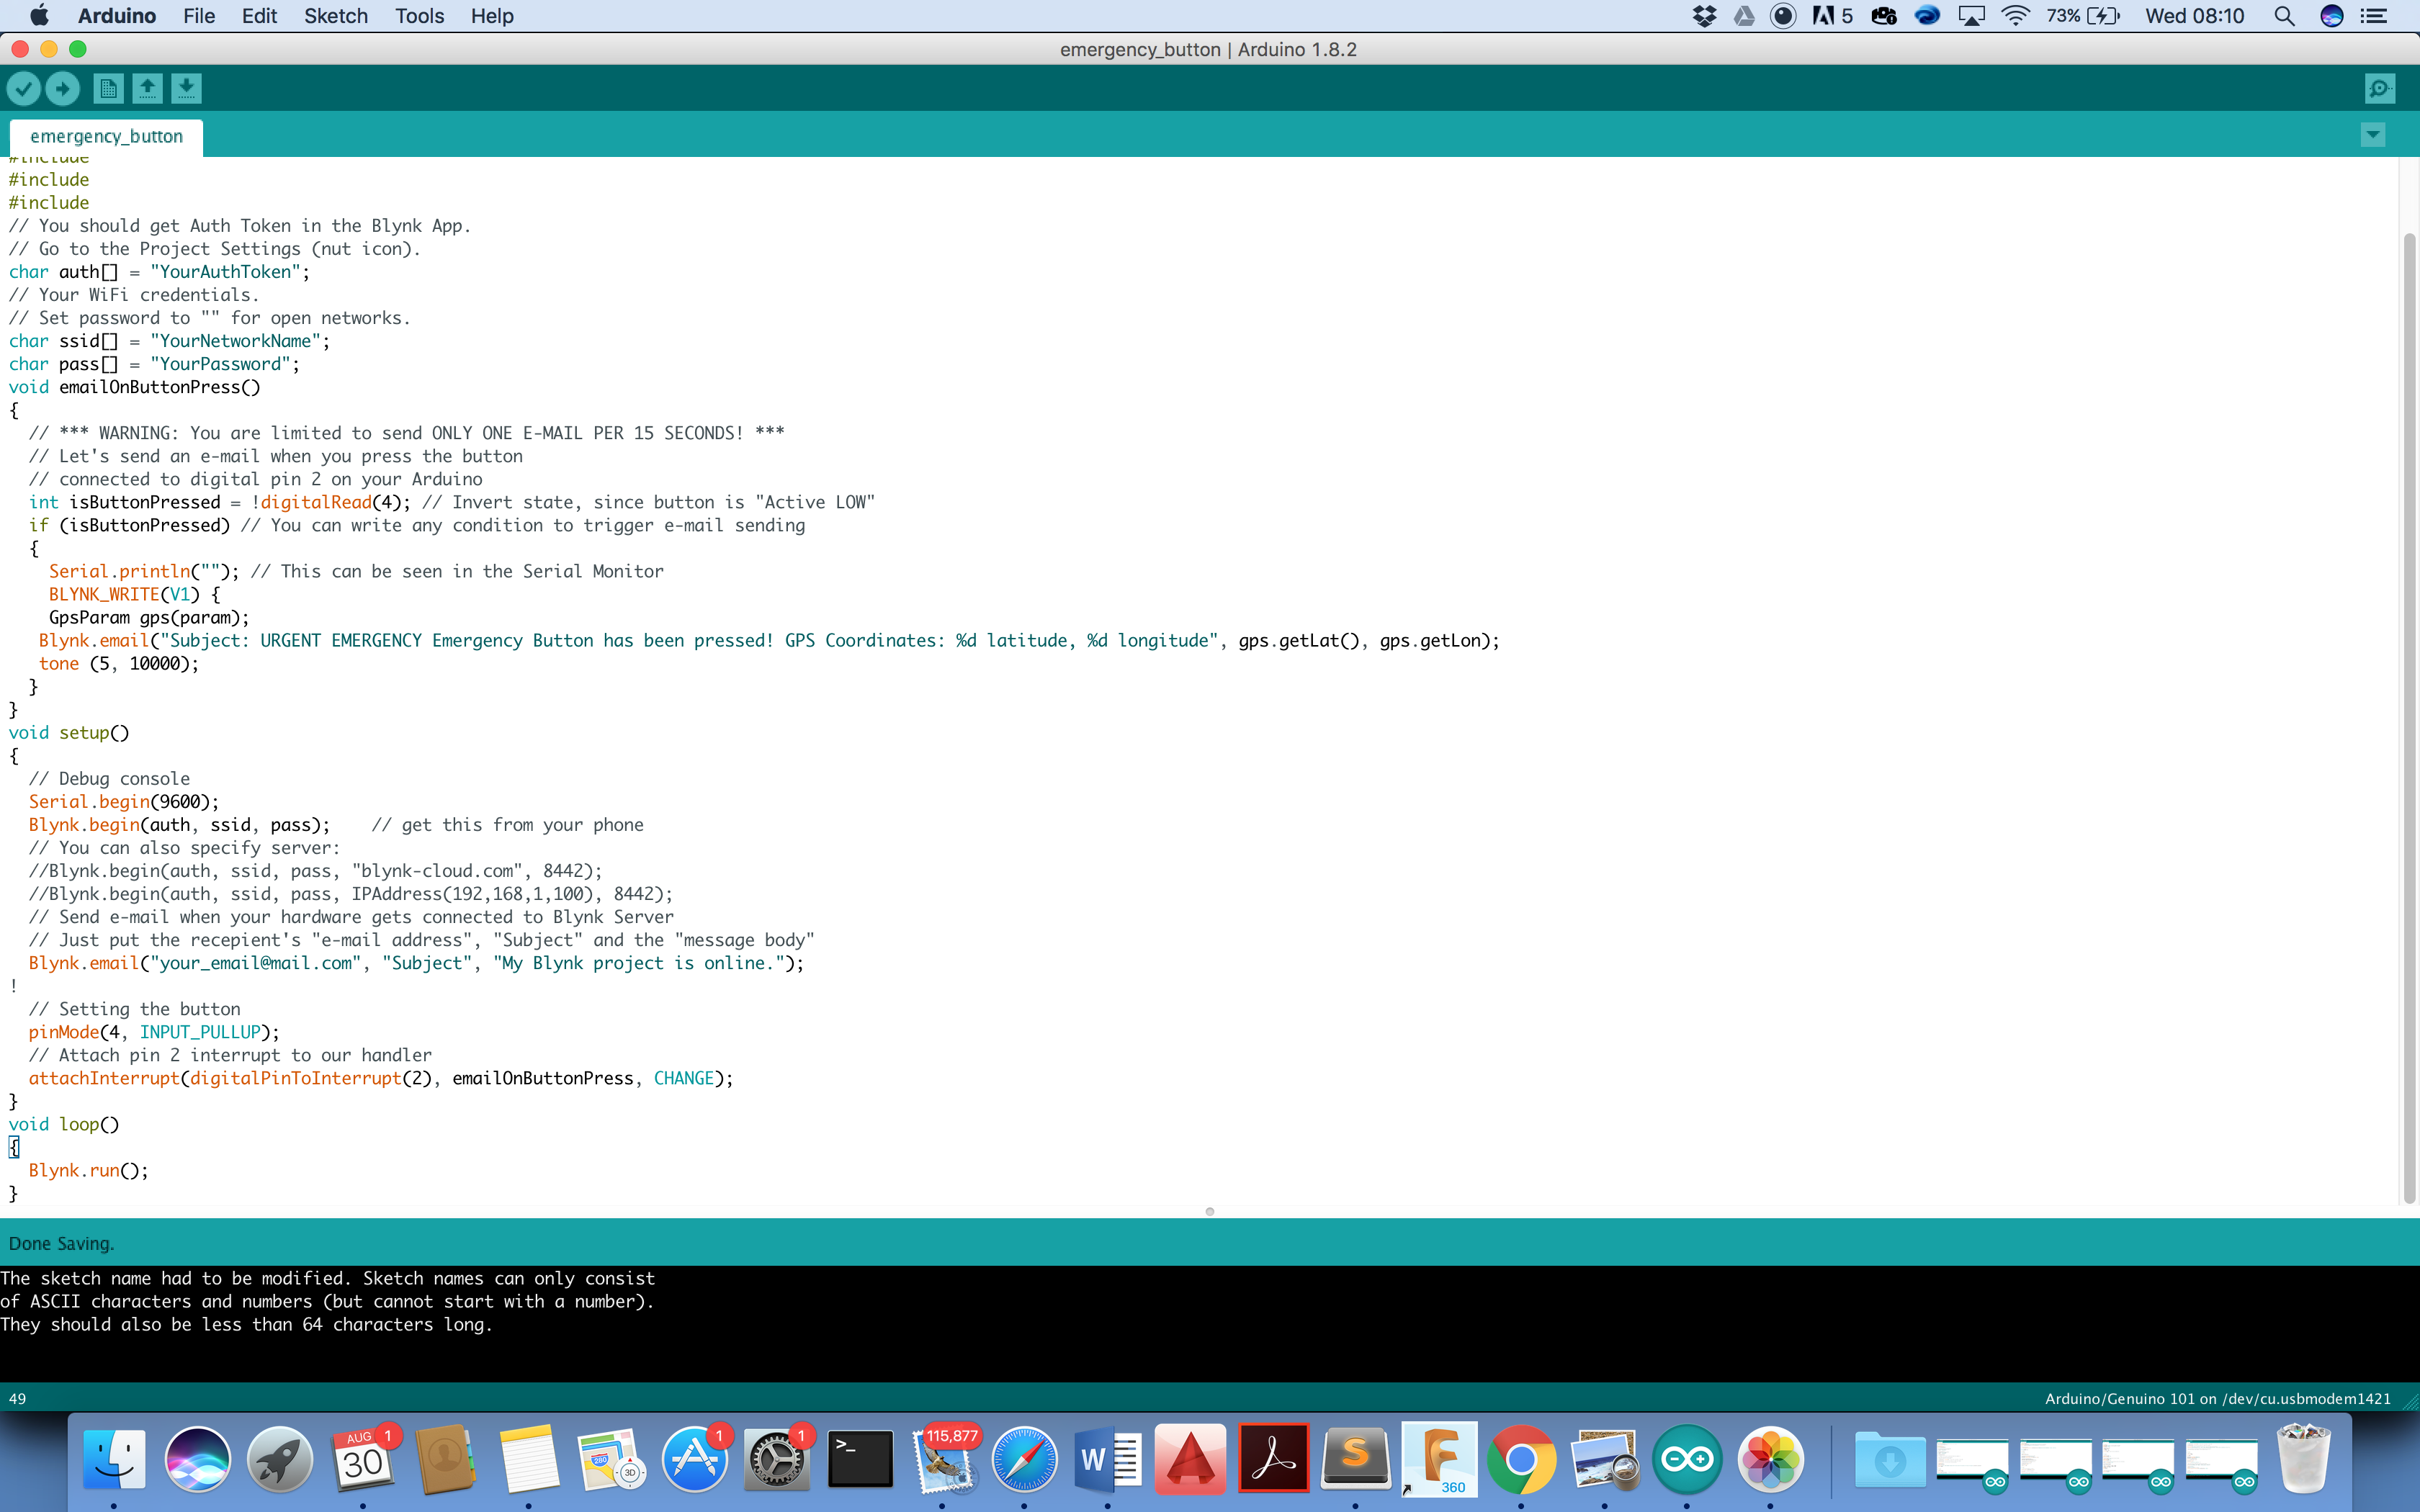Click the "YourAuthToken" string in code
The height and width of the screenshot is (1512, 2420).
225,272
